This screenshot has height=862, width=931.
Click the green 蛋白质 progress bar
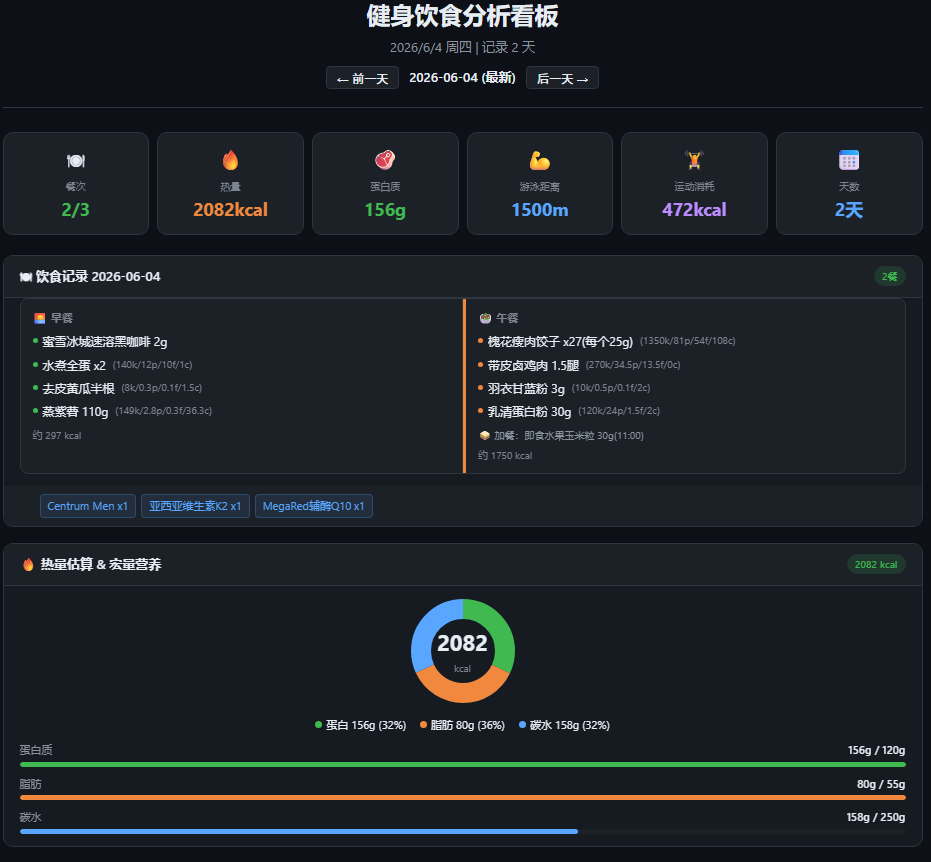(x=463, y=765)
